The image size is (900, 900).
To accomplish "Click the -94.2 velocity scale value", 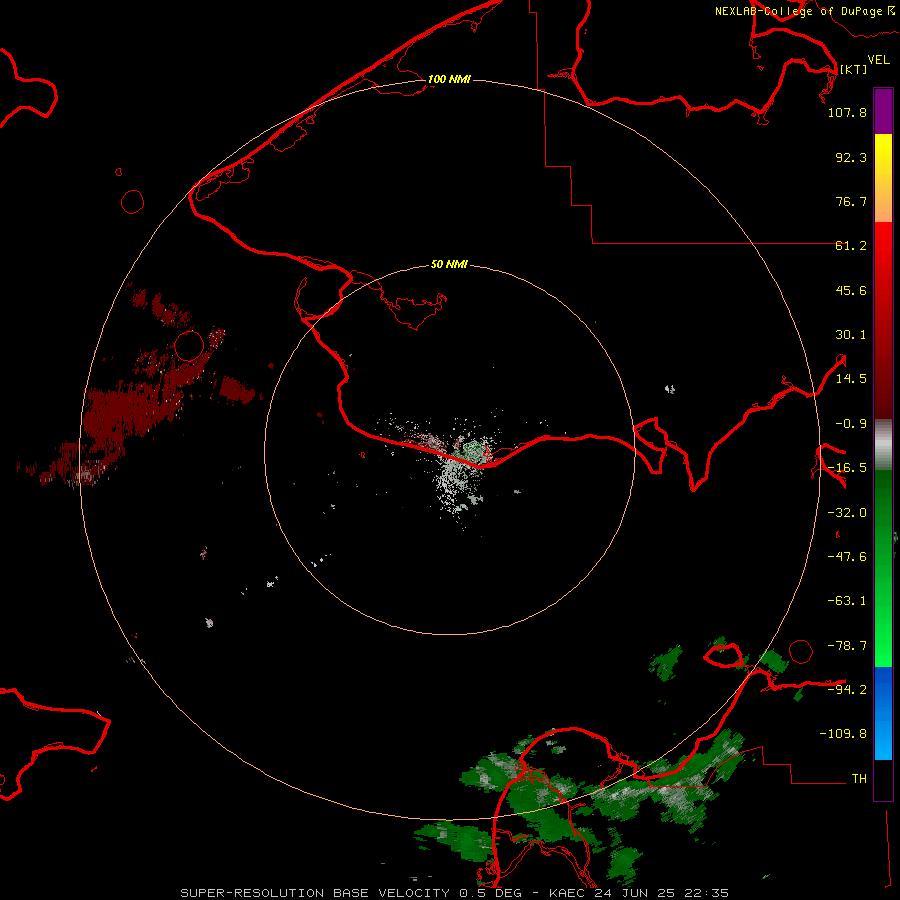I will click(847, 689).
